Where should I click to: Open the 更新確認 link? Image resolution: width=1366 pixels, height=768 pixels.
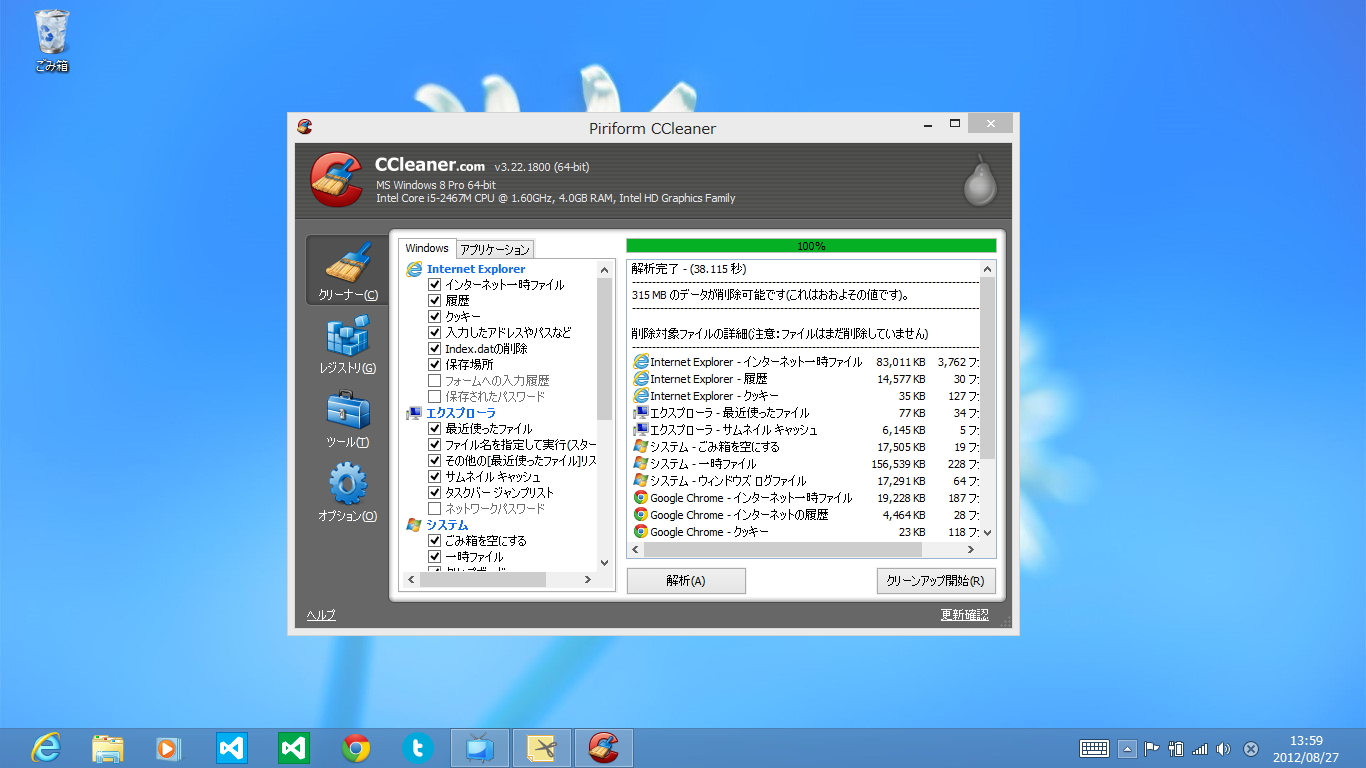[x=963, y=614]
